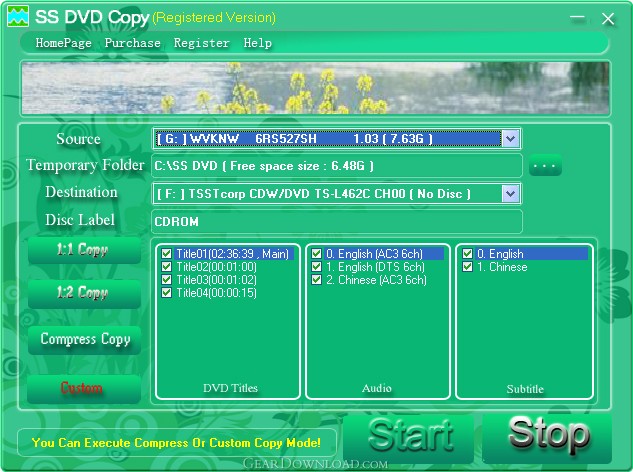Toggle subtitle 1. Chinese checkbox
Viewport: 633px width, 472px height.
tap(467, 266)
